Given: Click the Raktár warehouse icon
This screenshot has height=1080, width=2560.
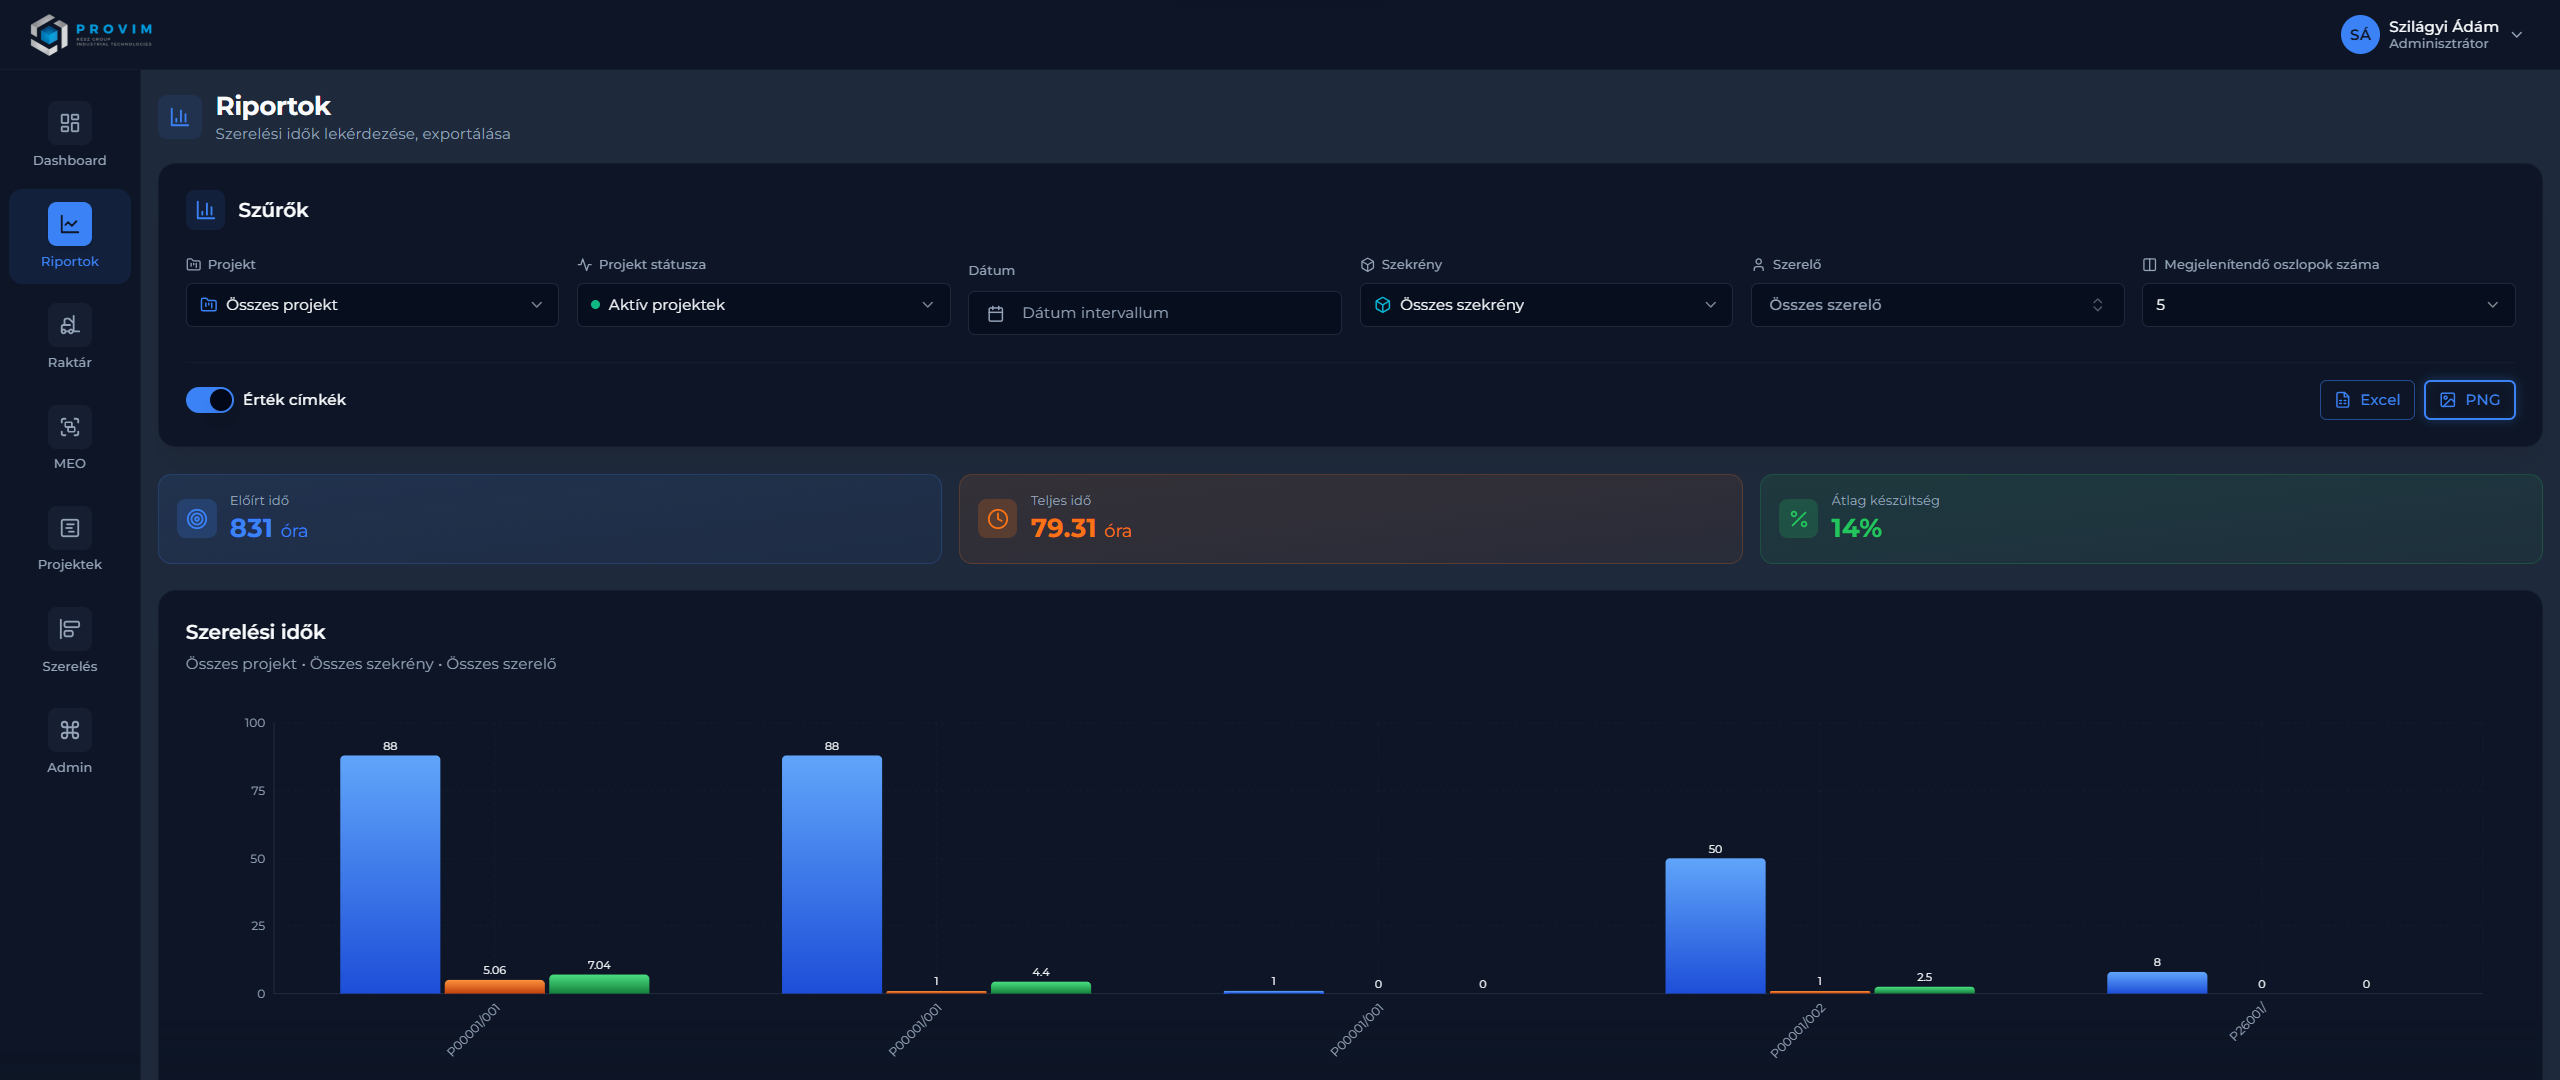Looking at the screenshot, I should (69, 325).
